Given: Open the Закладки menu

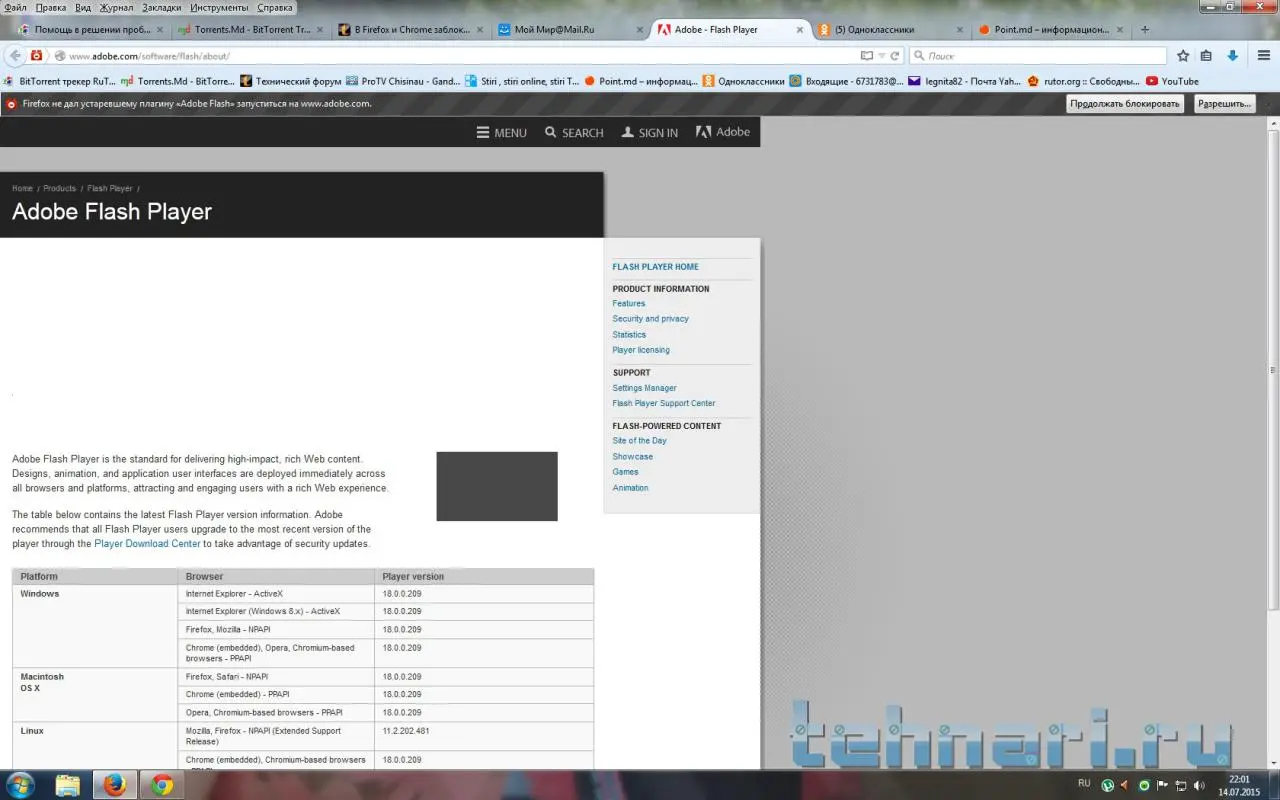Looking at the screenshot, I should coord(162,7).
